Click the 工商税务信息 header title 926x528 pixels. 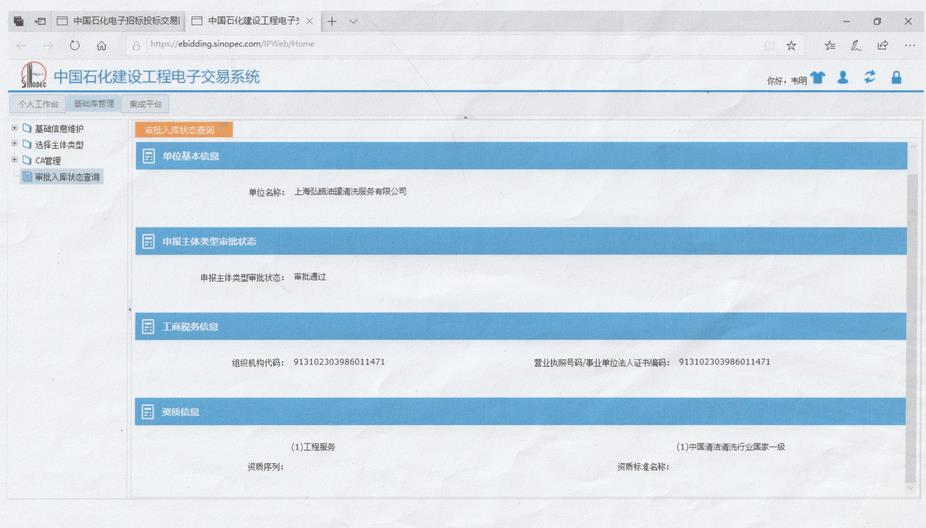point(190,327)
